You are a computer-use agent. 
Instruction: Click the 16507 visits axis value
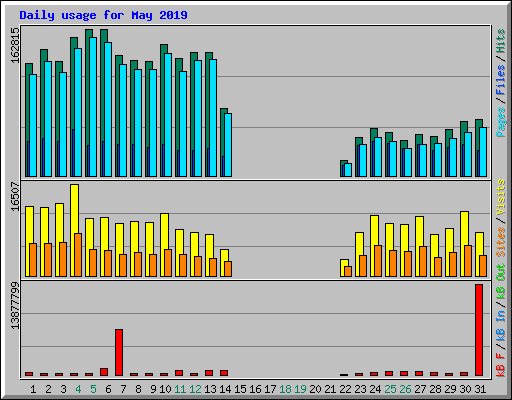click(15, 196)
